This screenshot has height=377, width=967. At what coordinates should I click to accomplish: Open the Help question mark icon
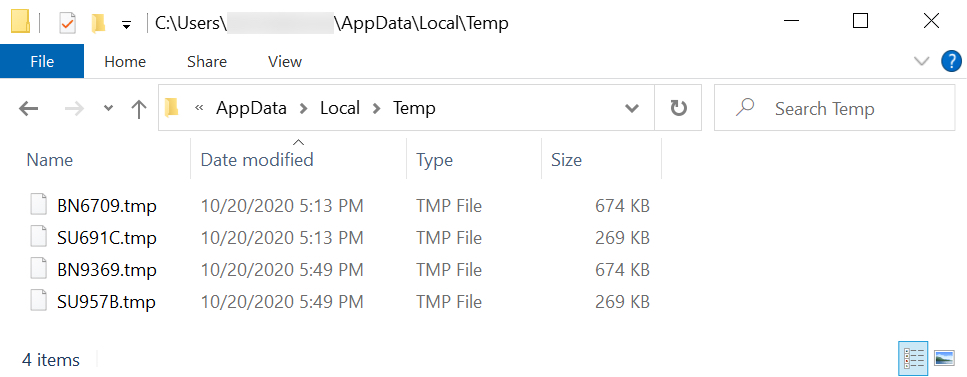point(952,62)
